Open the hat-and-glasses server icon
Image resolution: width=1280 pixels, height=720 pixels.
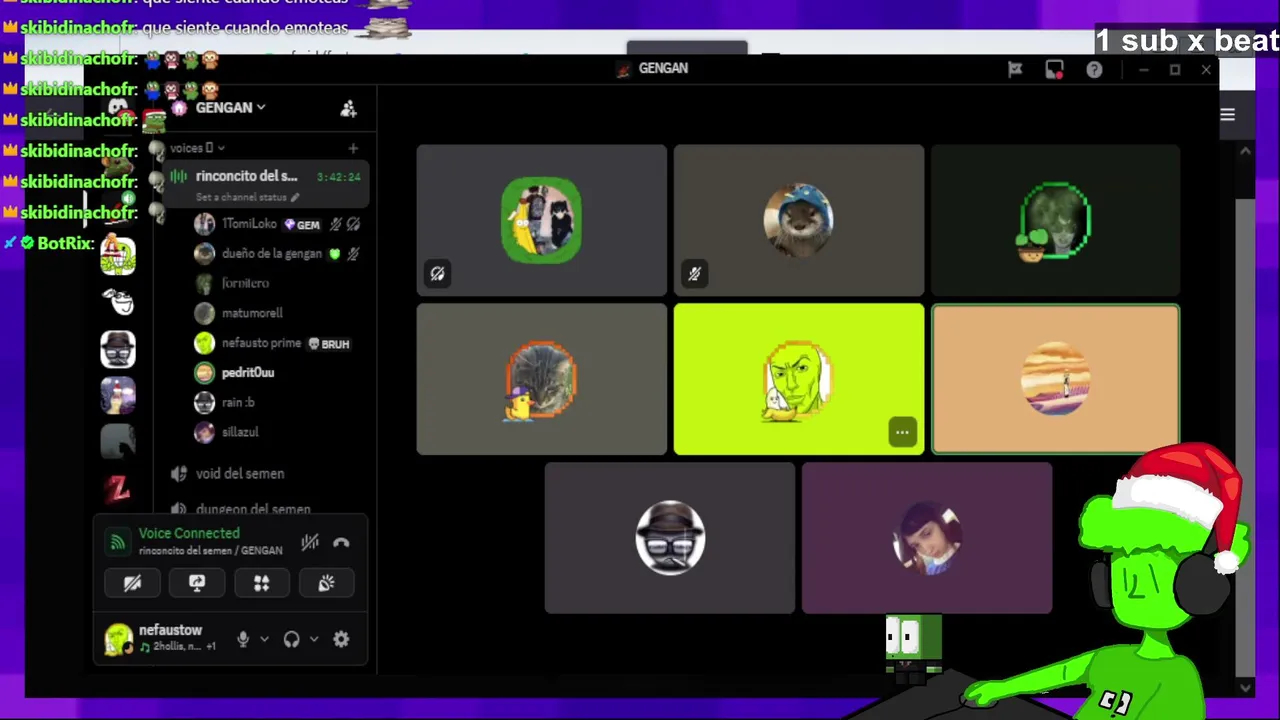118,349
